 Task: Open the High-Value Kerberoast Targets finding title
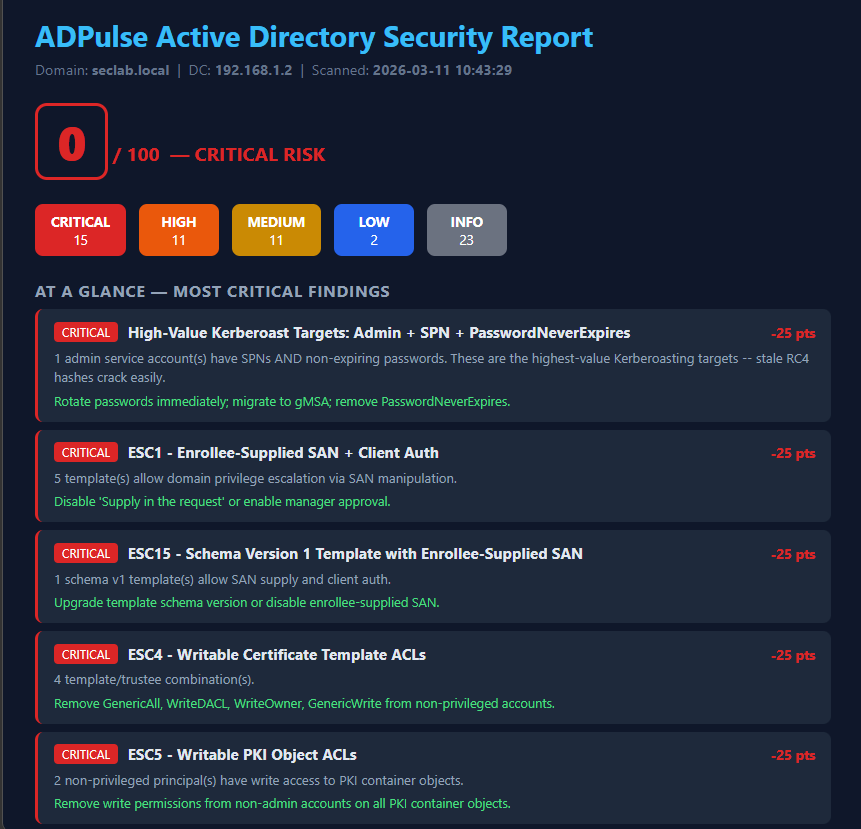click(x=379, y=333)
